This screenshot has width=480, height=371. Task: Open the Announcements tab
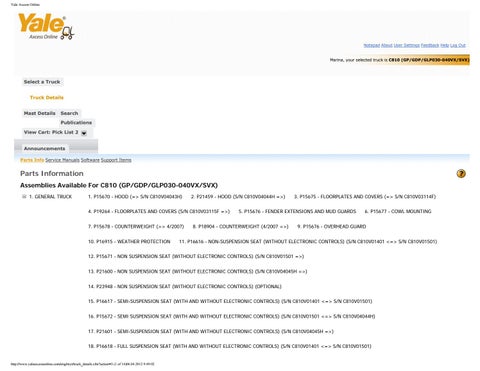pyautogui.click(x=45, y=149)
